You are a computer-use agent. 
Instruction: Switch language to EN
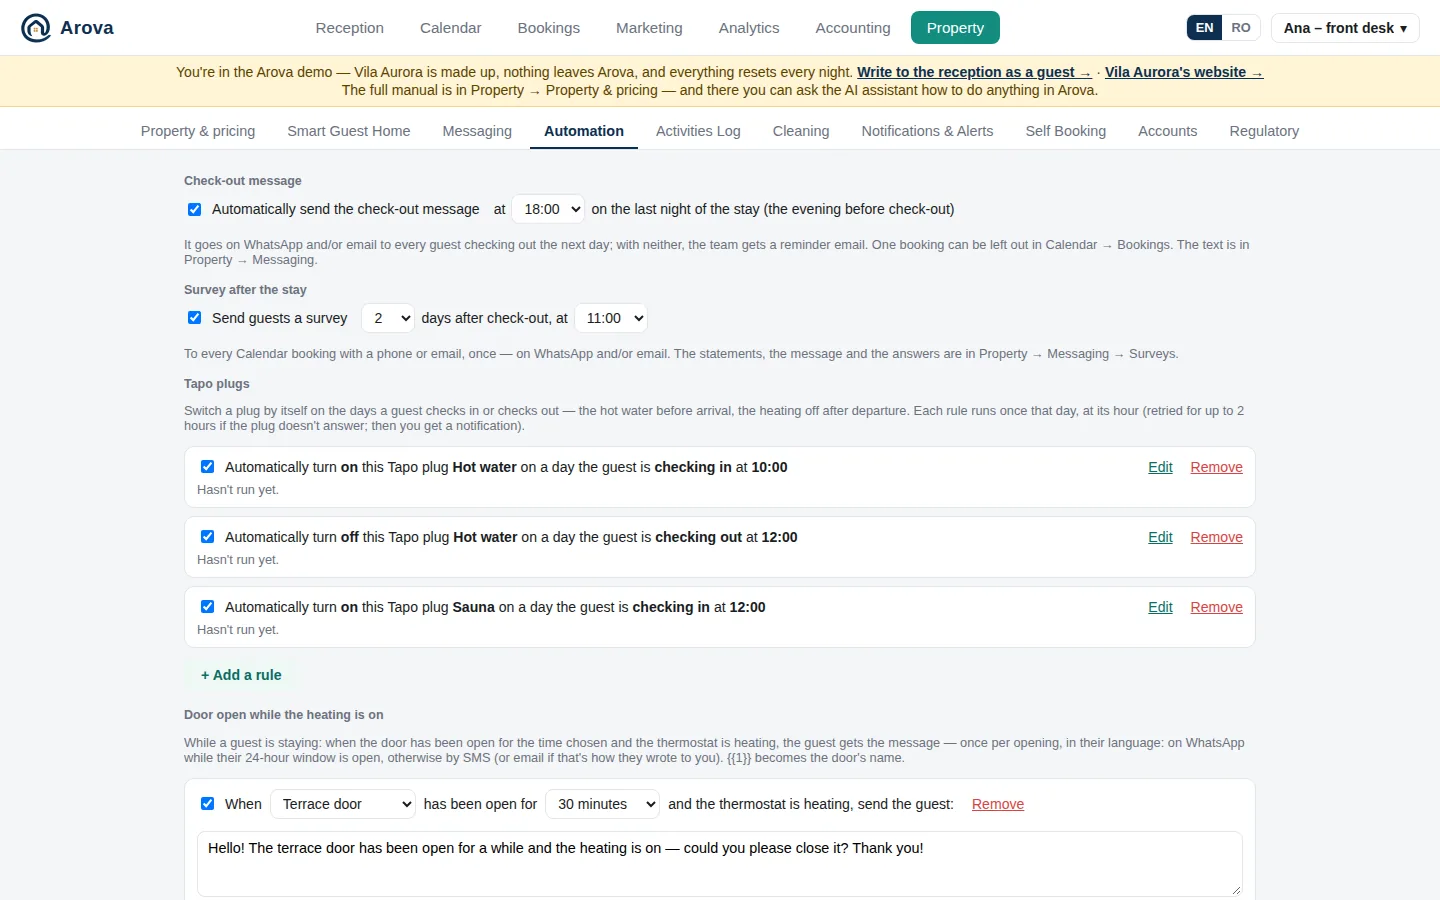[x=1205, y=28]
